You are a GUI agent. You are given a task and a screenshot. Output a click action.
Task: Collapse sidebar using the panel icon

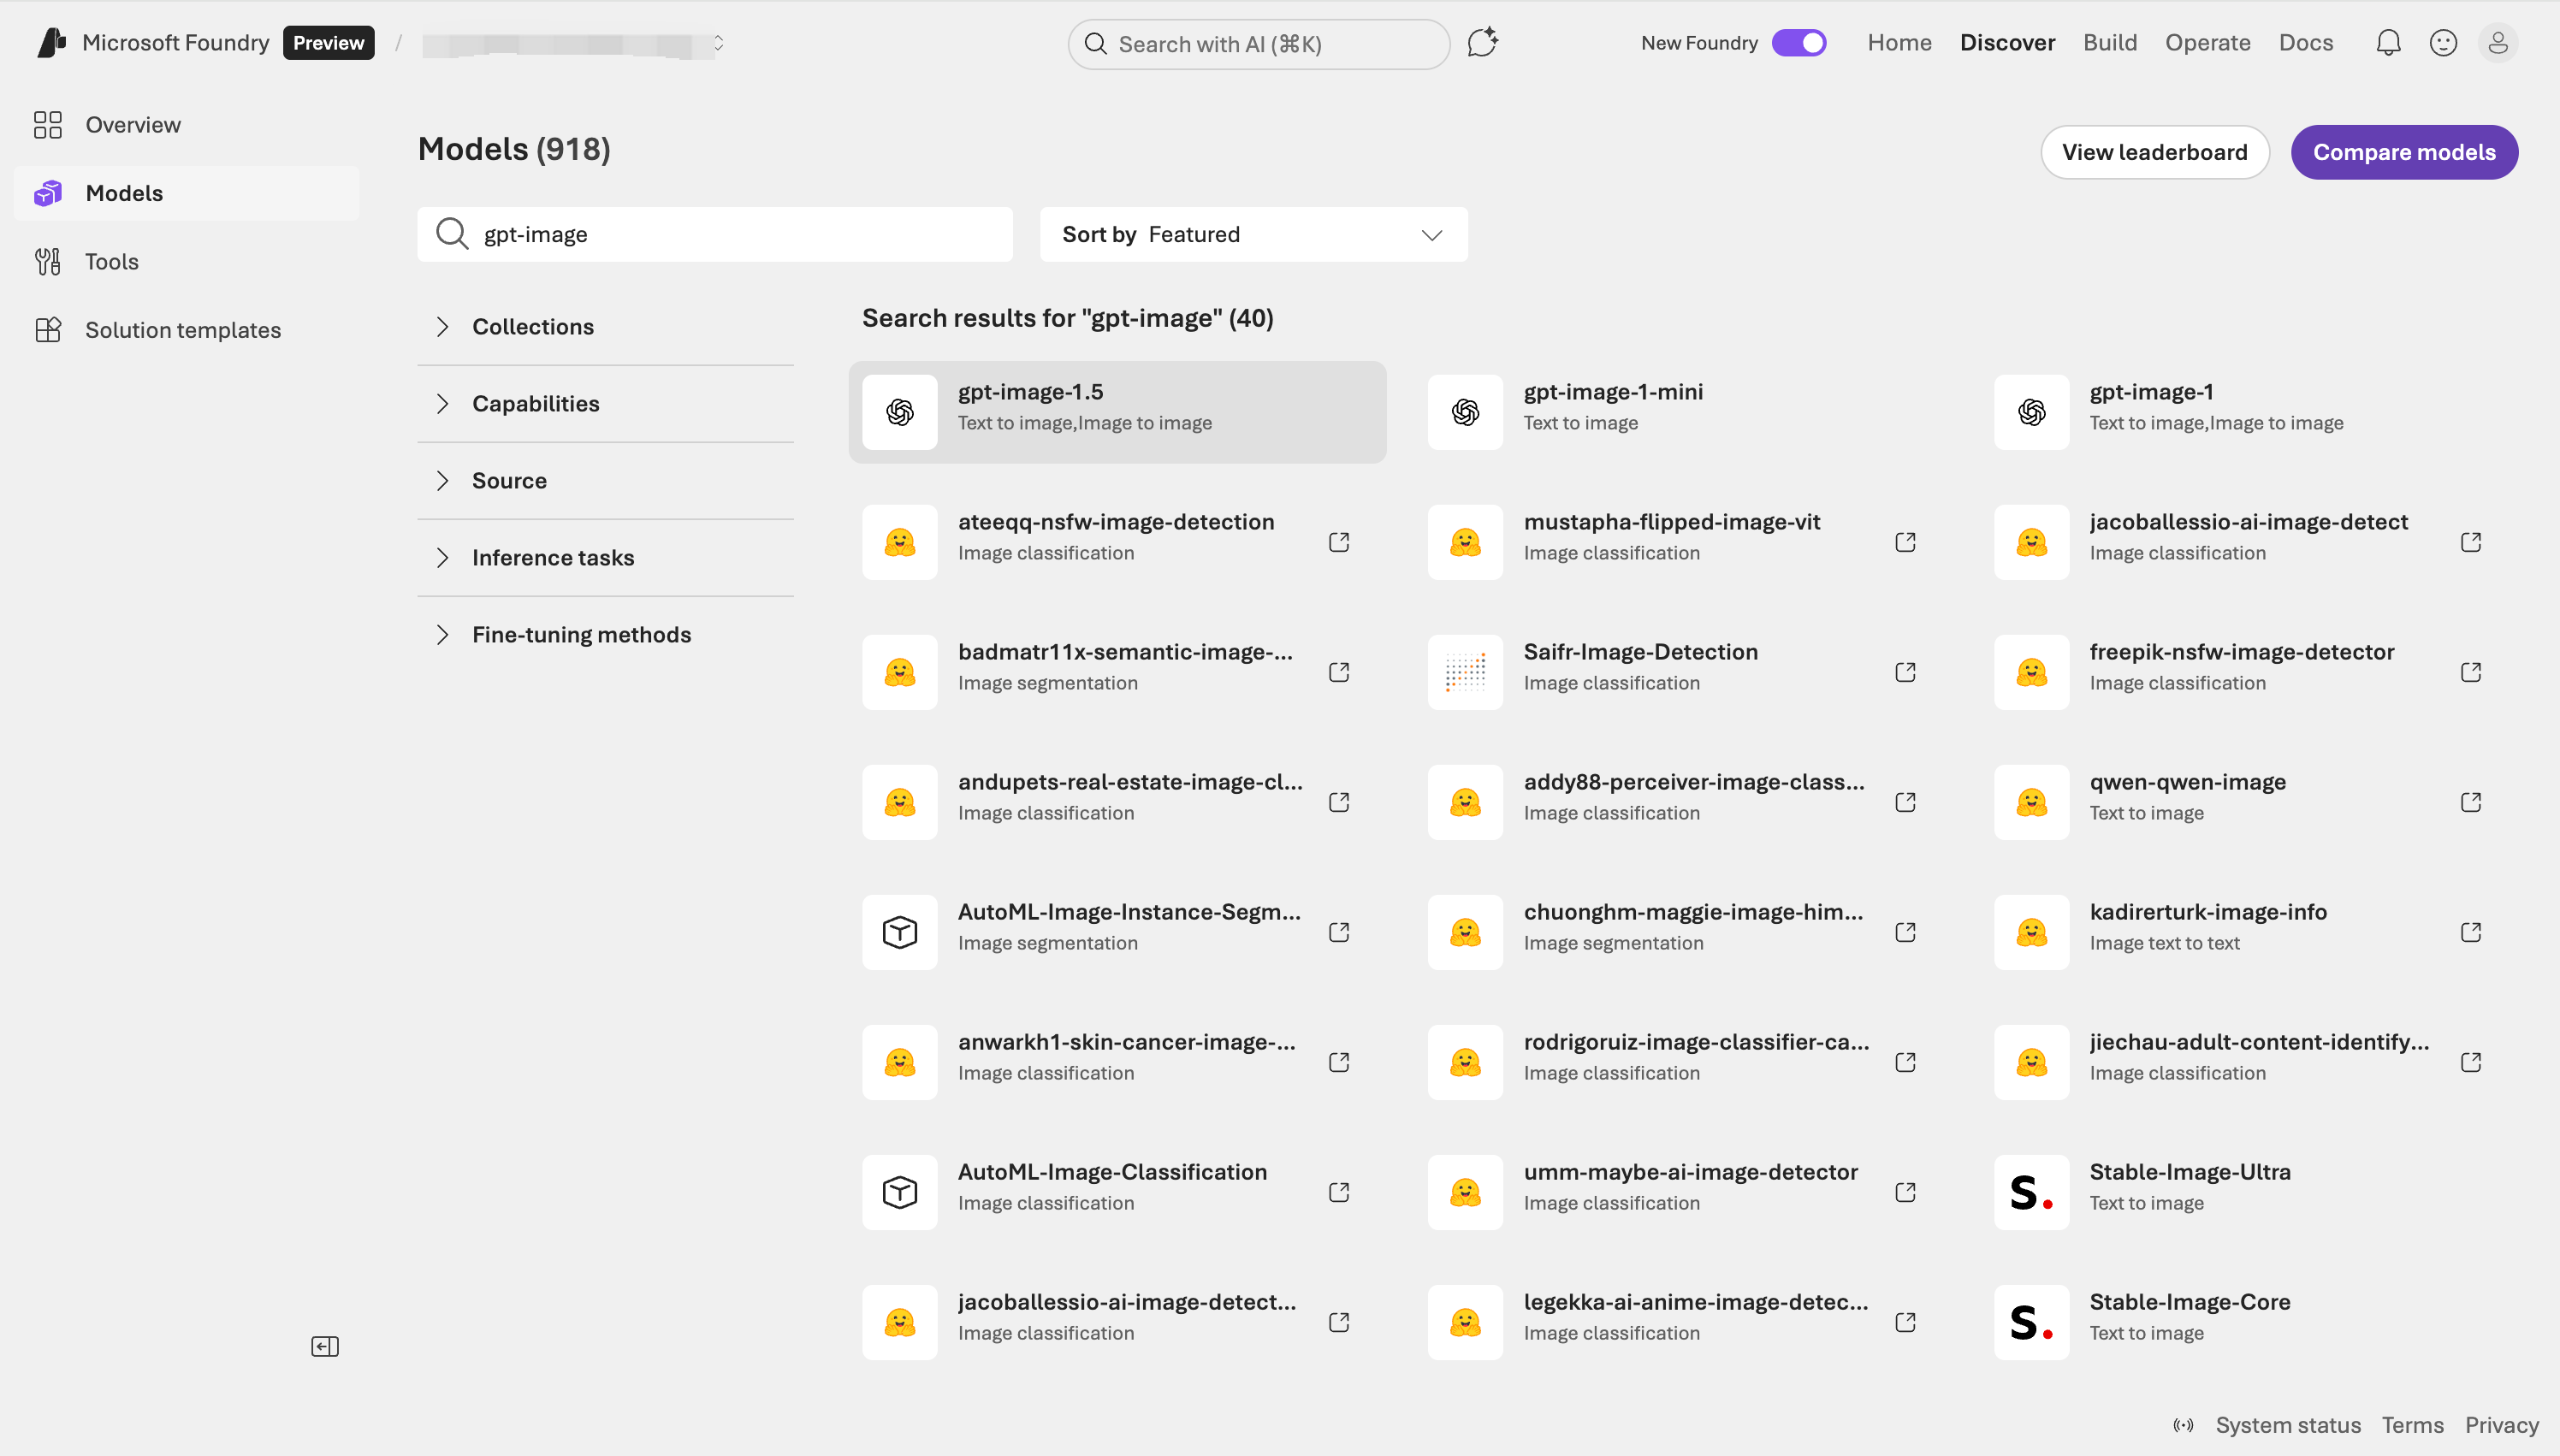(325, 1346)
